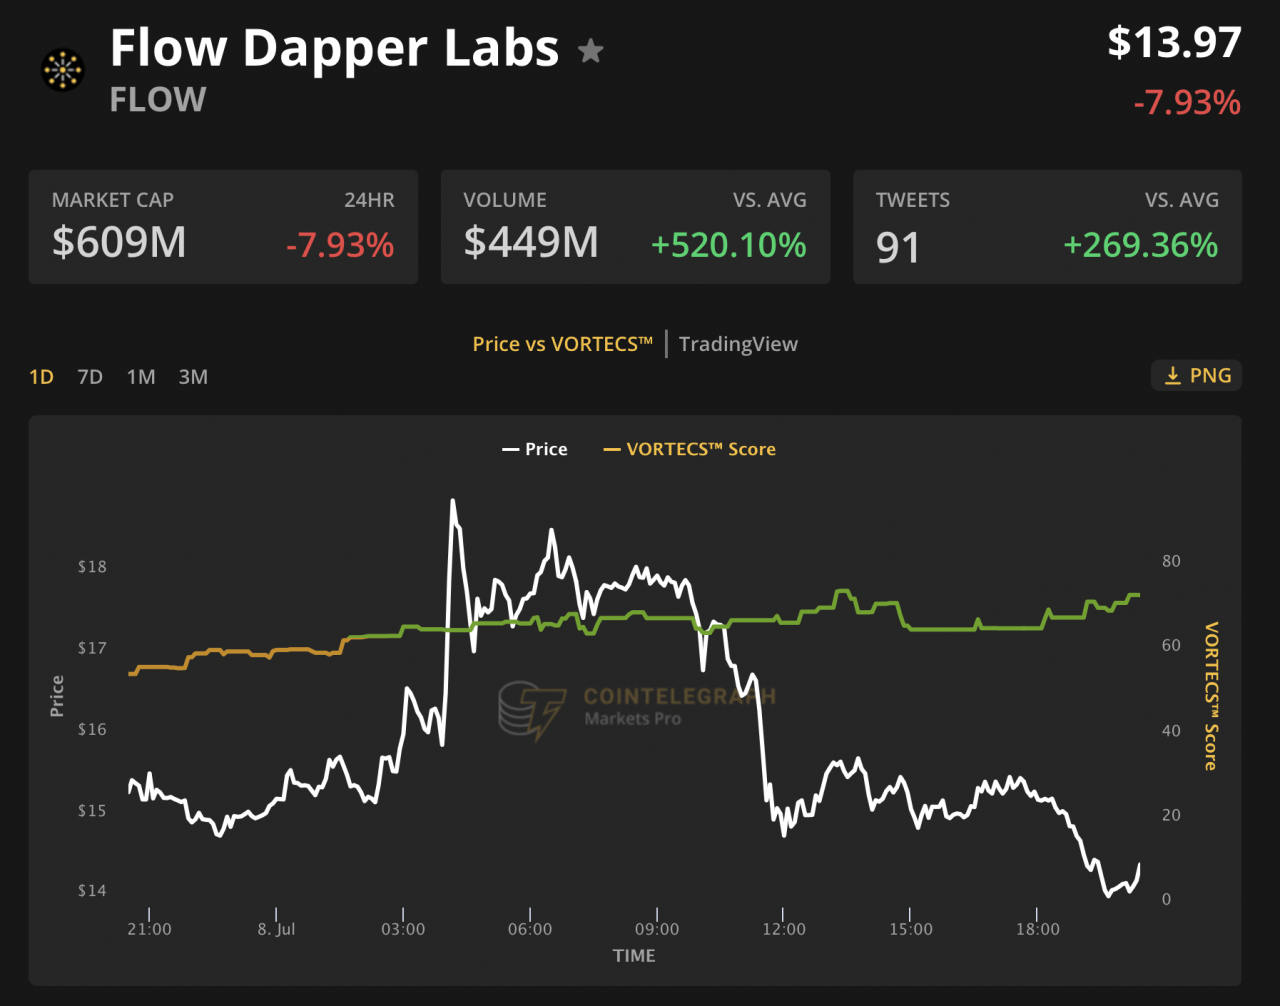Image resolution: width=1280 pixels, height=1006 pixels.
Task: Switch to the TradingView chart tab
Action: coord(738,344)
